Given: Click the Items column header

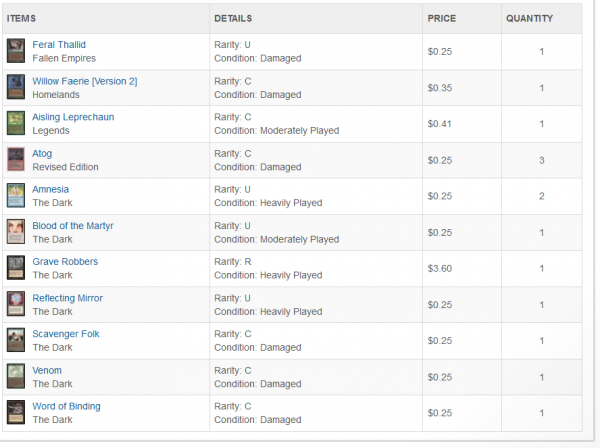Looking at the screenshot, I should (22, 18).
